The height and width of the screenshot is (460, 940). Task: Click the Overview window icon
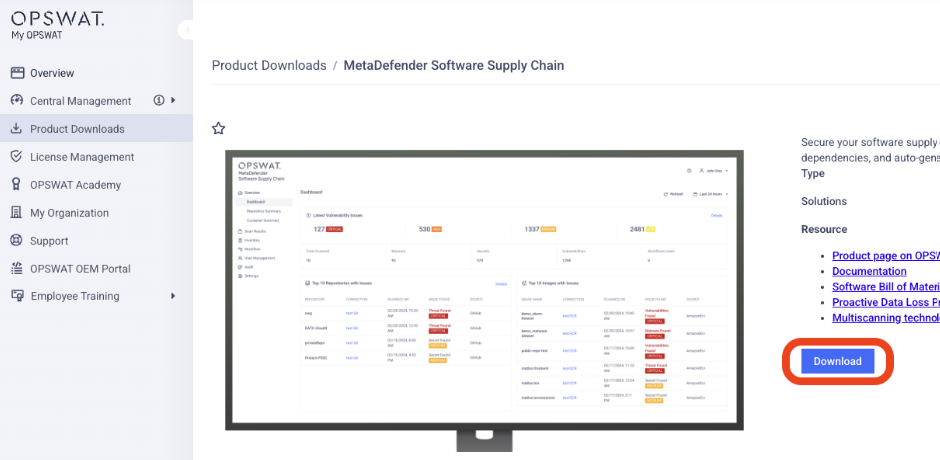17,73
